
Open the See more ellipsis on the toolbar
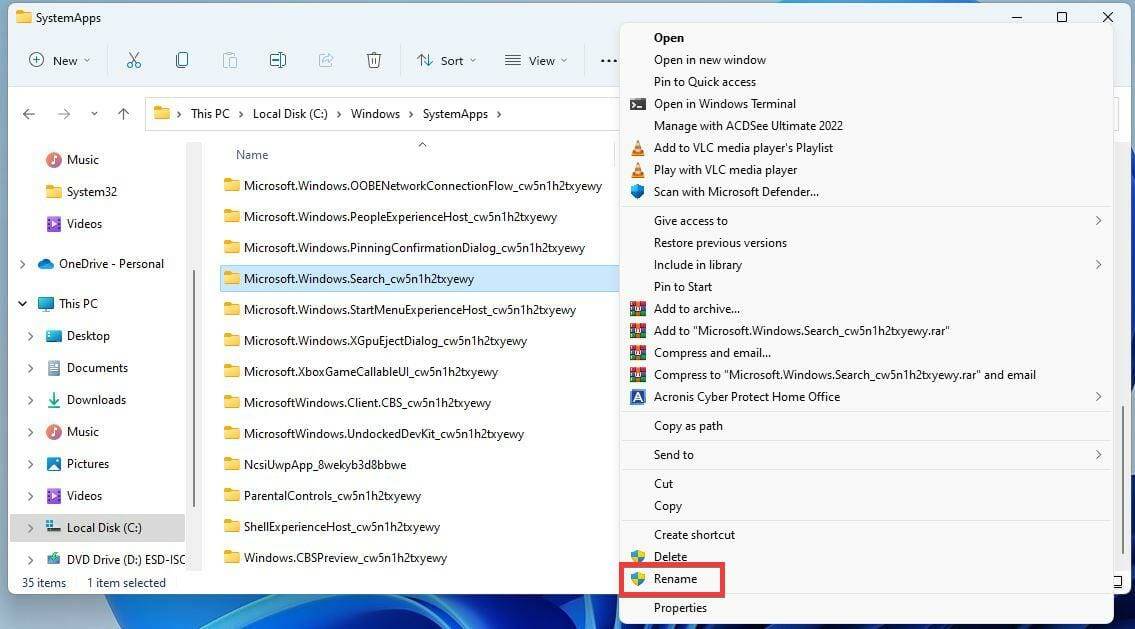click(608, 60)
